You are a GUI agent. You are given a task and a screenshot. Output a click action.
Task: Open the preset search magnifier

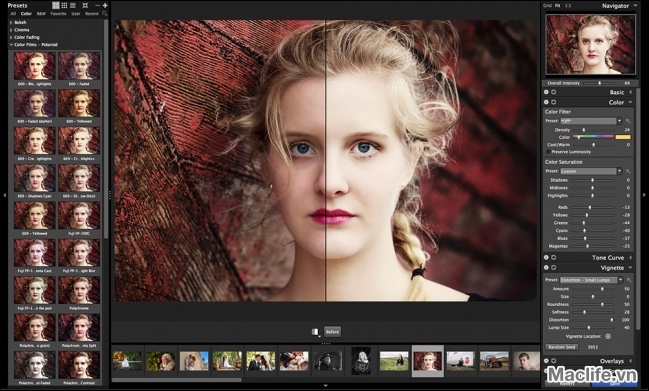[105, 14]
